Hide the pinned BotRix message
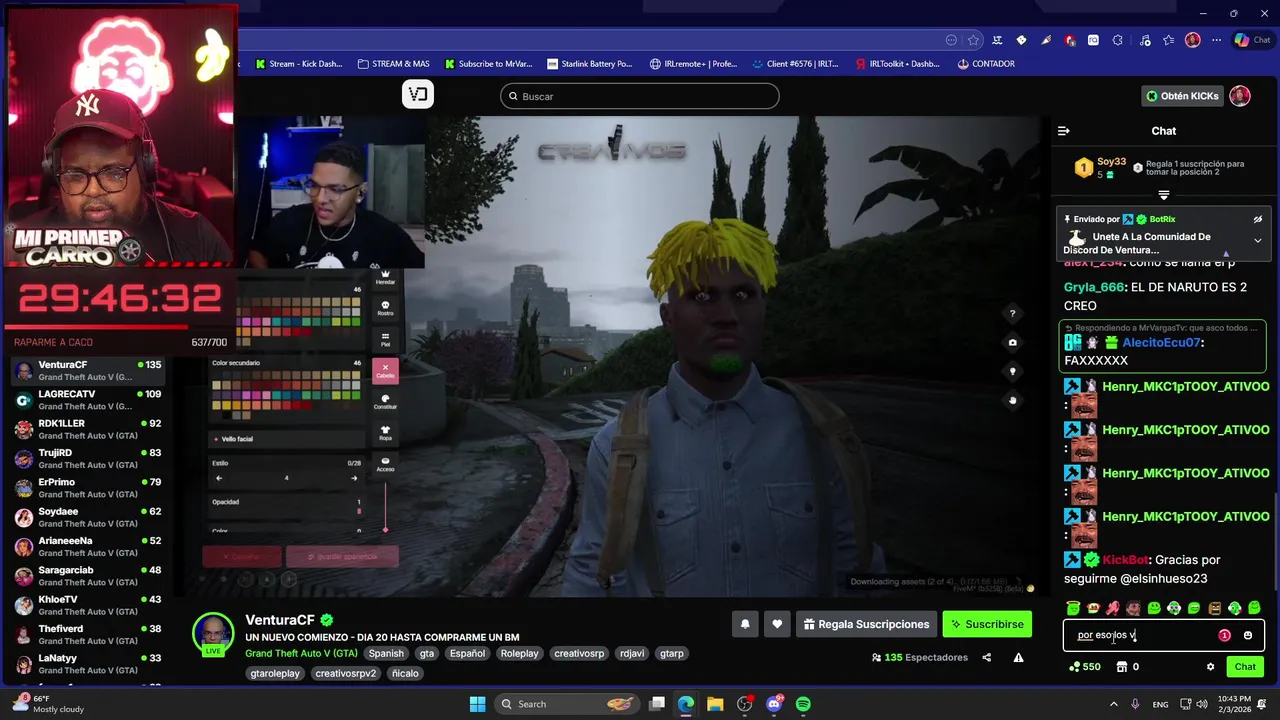1280x720 pixels. click(x=1258, y=219)
